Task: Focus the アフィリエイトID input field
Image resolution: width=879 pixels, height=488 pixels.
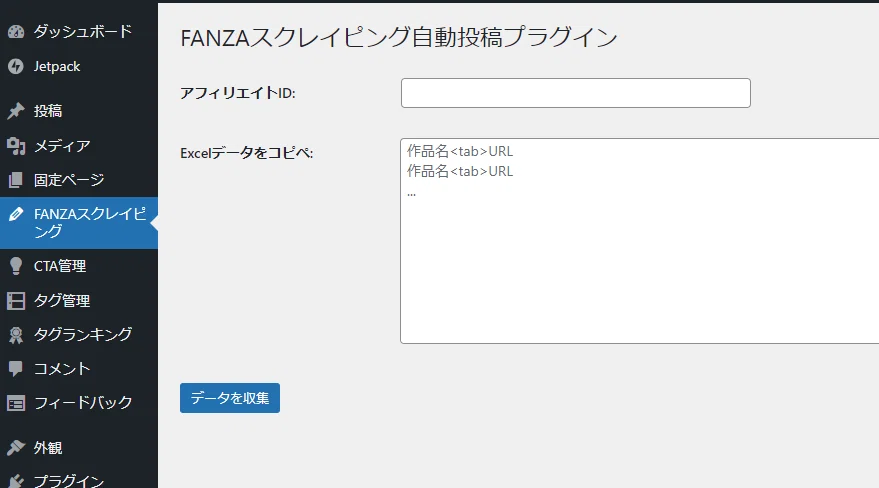Action: (x=576, y=93)
